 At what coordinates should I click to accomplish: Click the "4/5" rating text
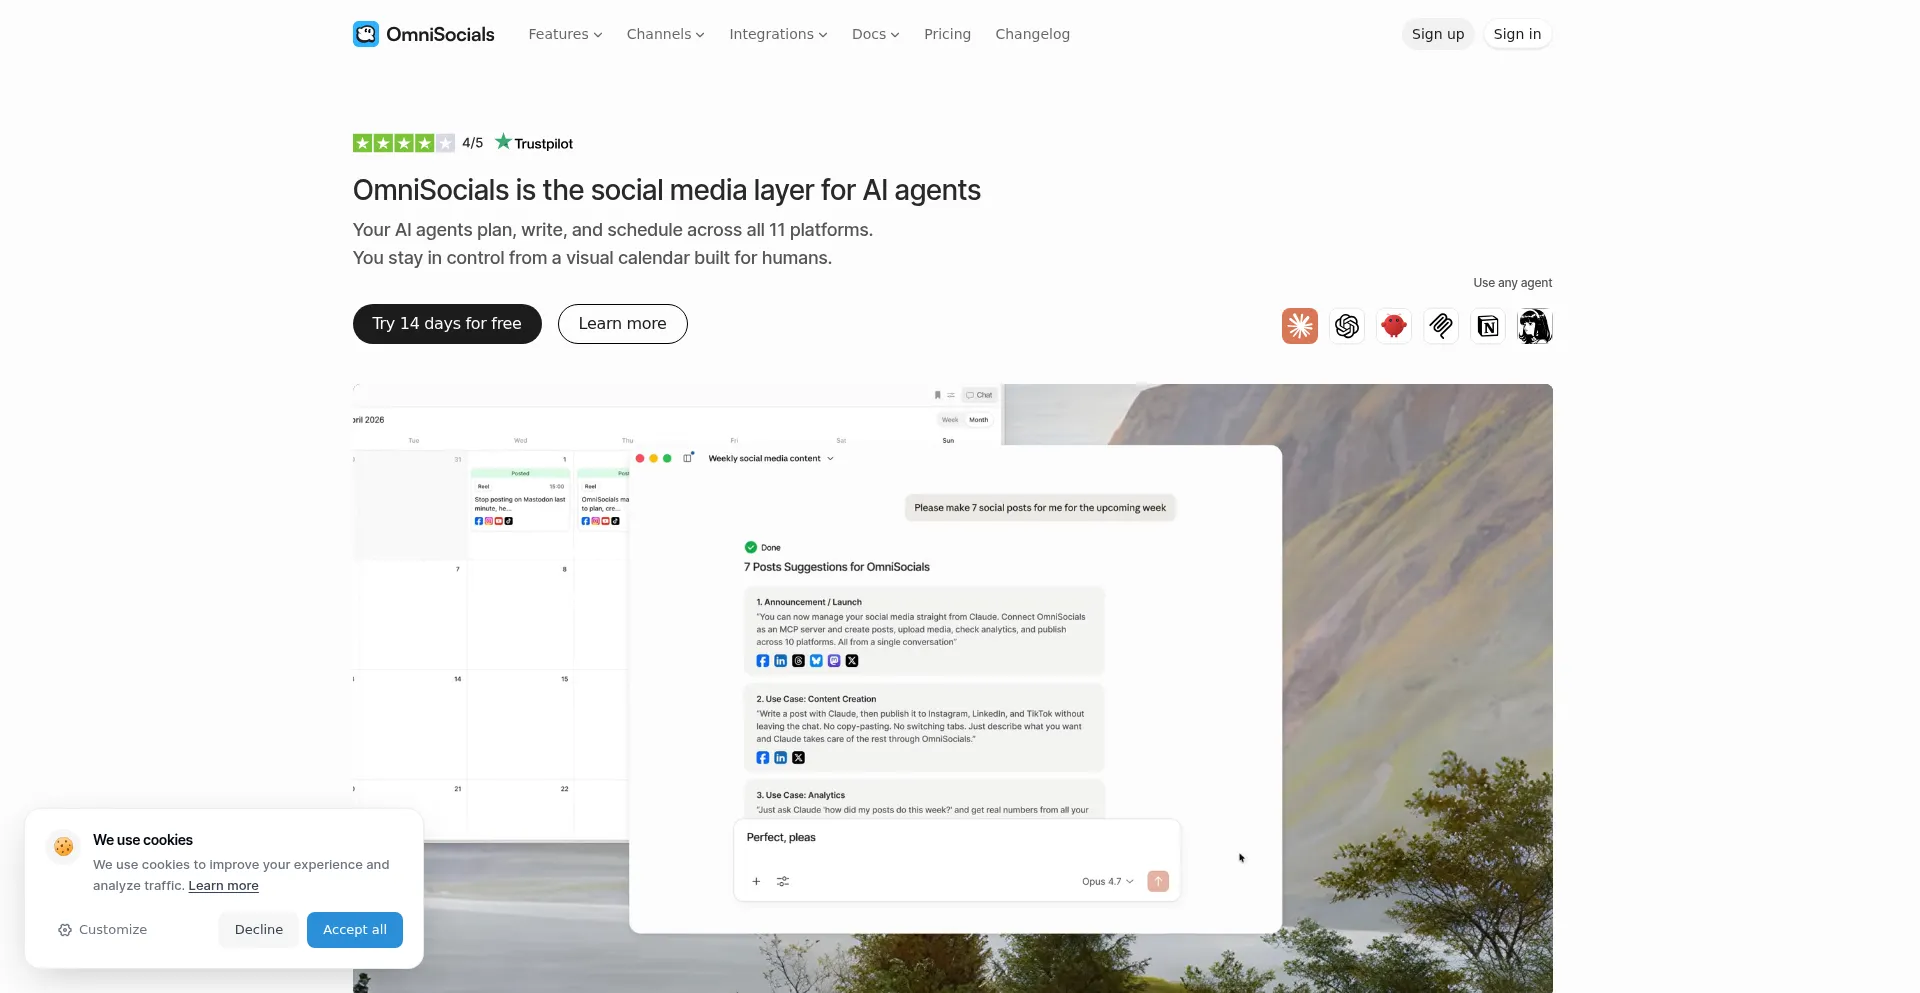coord(473,143)
